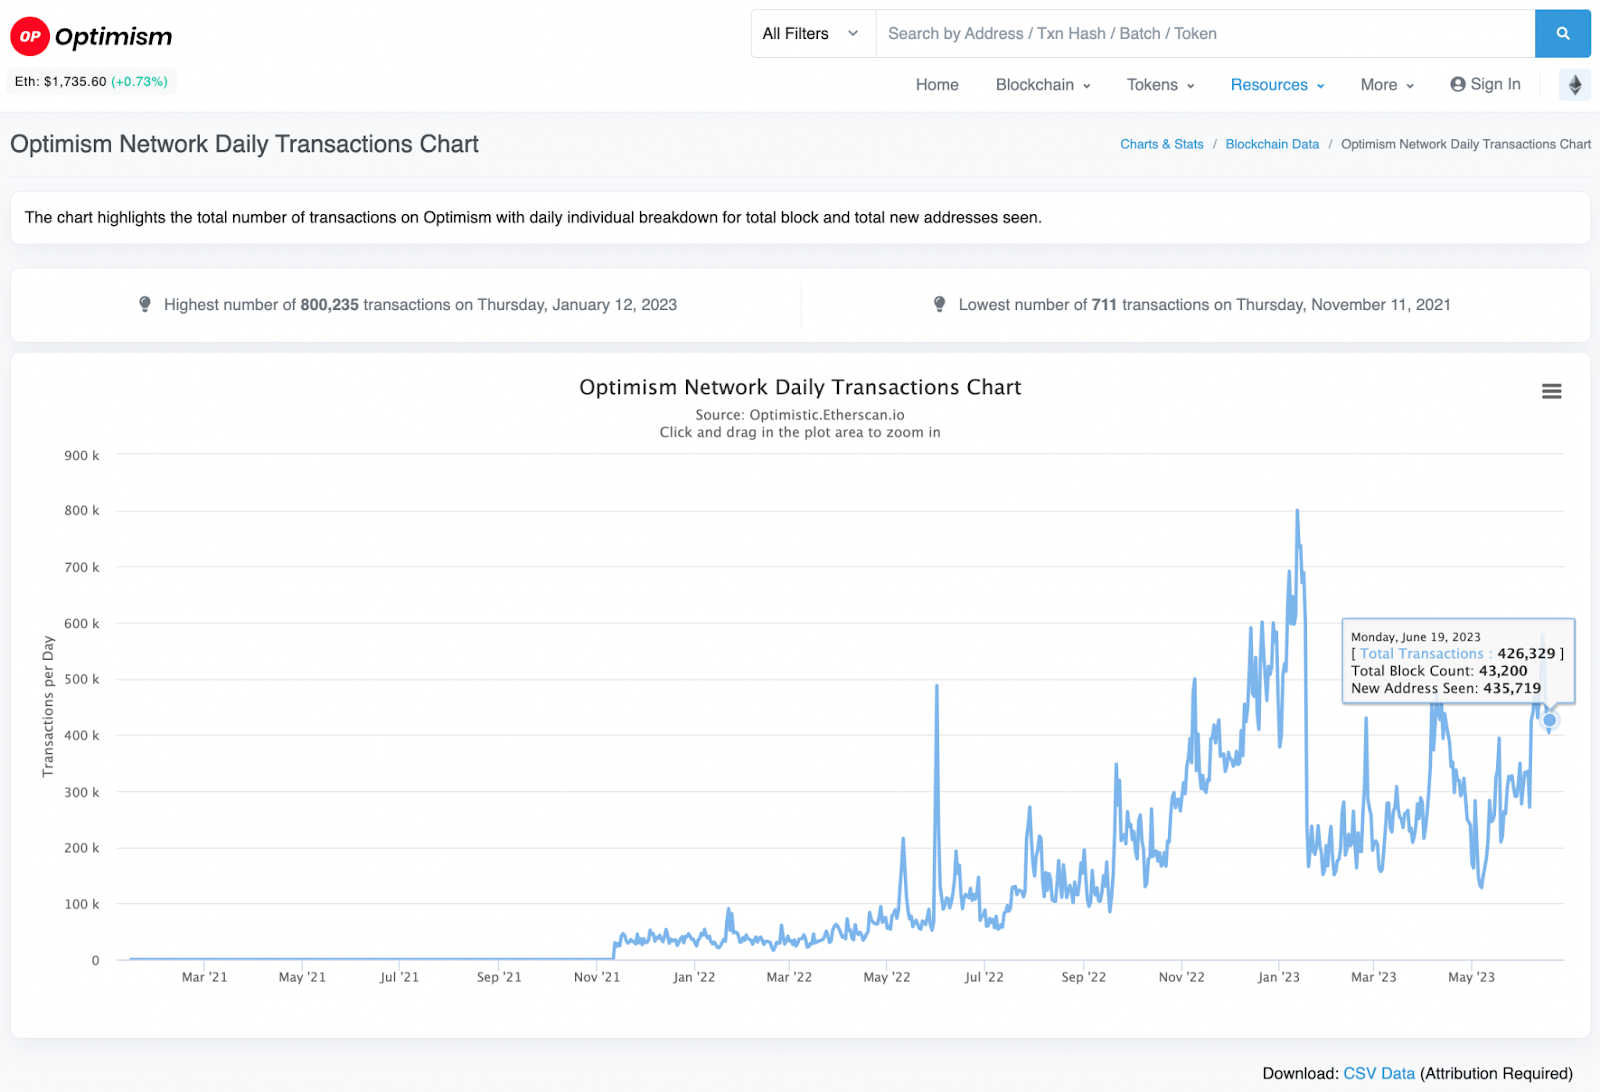
Task: Click the June 19 data point marker
Action: (1550, 720)
